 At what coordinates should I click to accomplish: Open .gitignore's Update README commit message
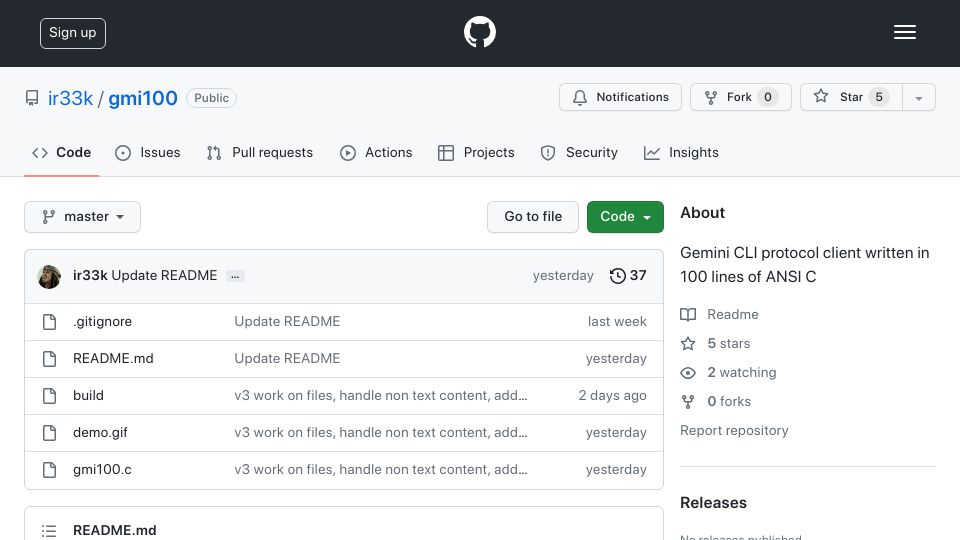287,321
